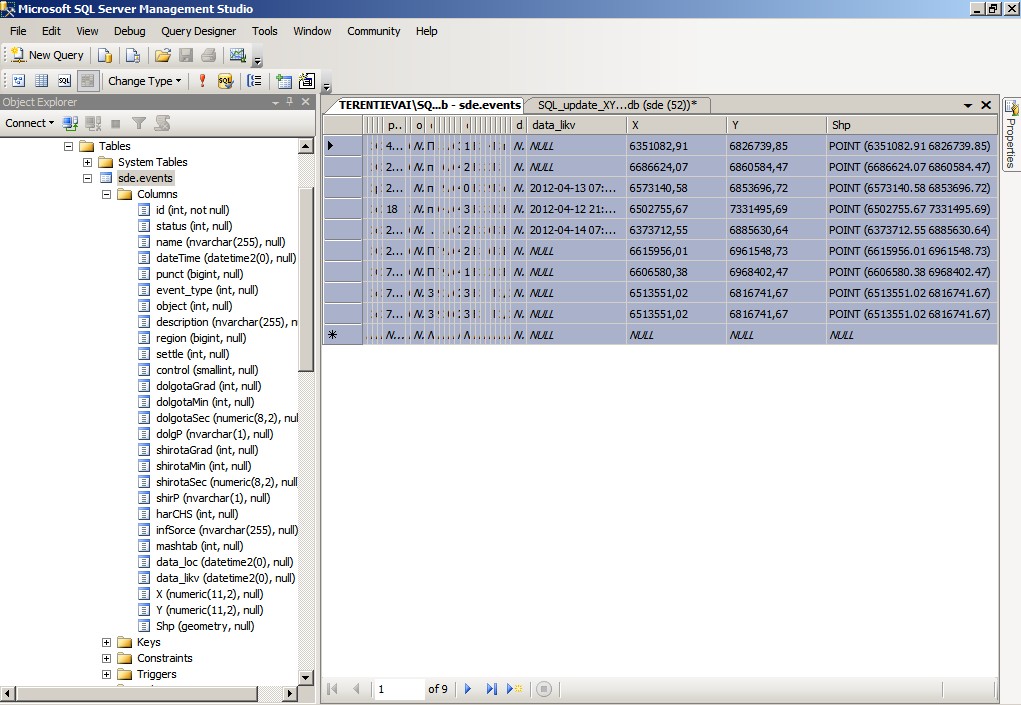
Task: Click the Connect Object Explorer icon
Action: [x=70, y=123]
